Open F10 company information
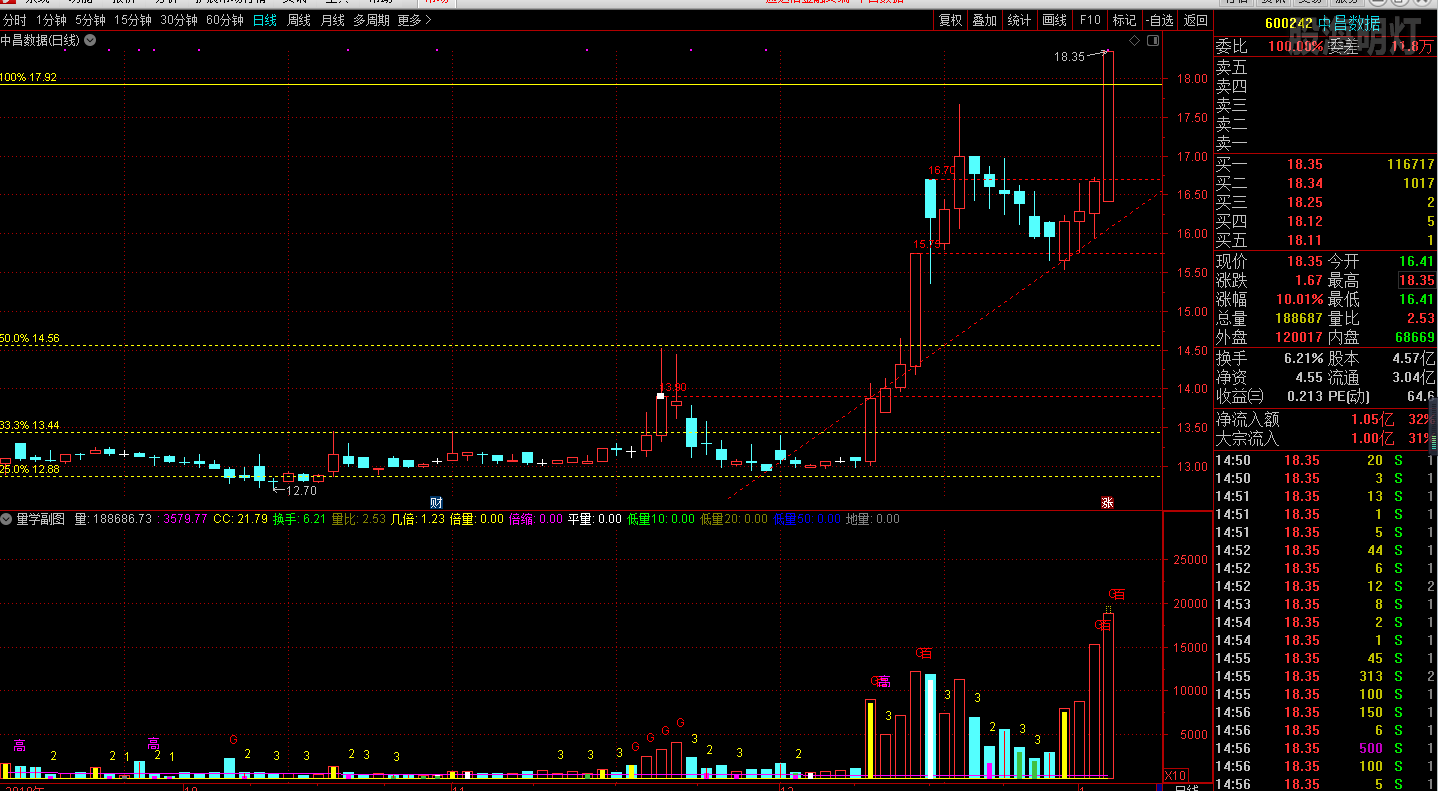 (1090, 20)
